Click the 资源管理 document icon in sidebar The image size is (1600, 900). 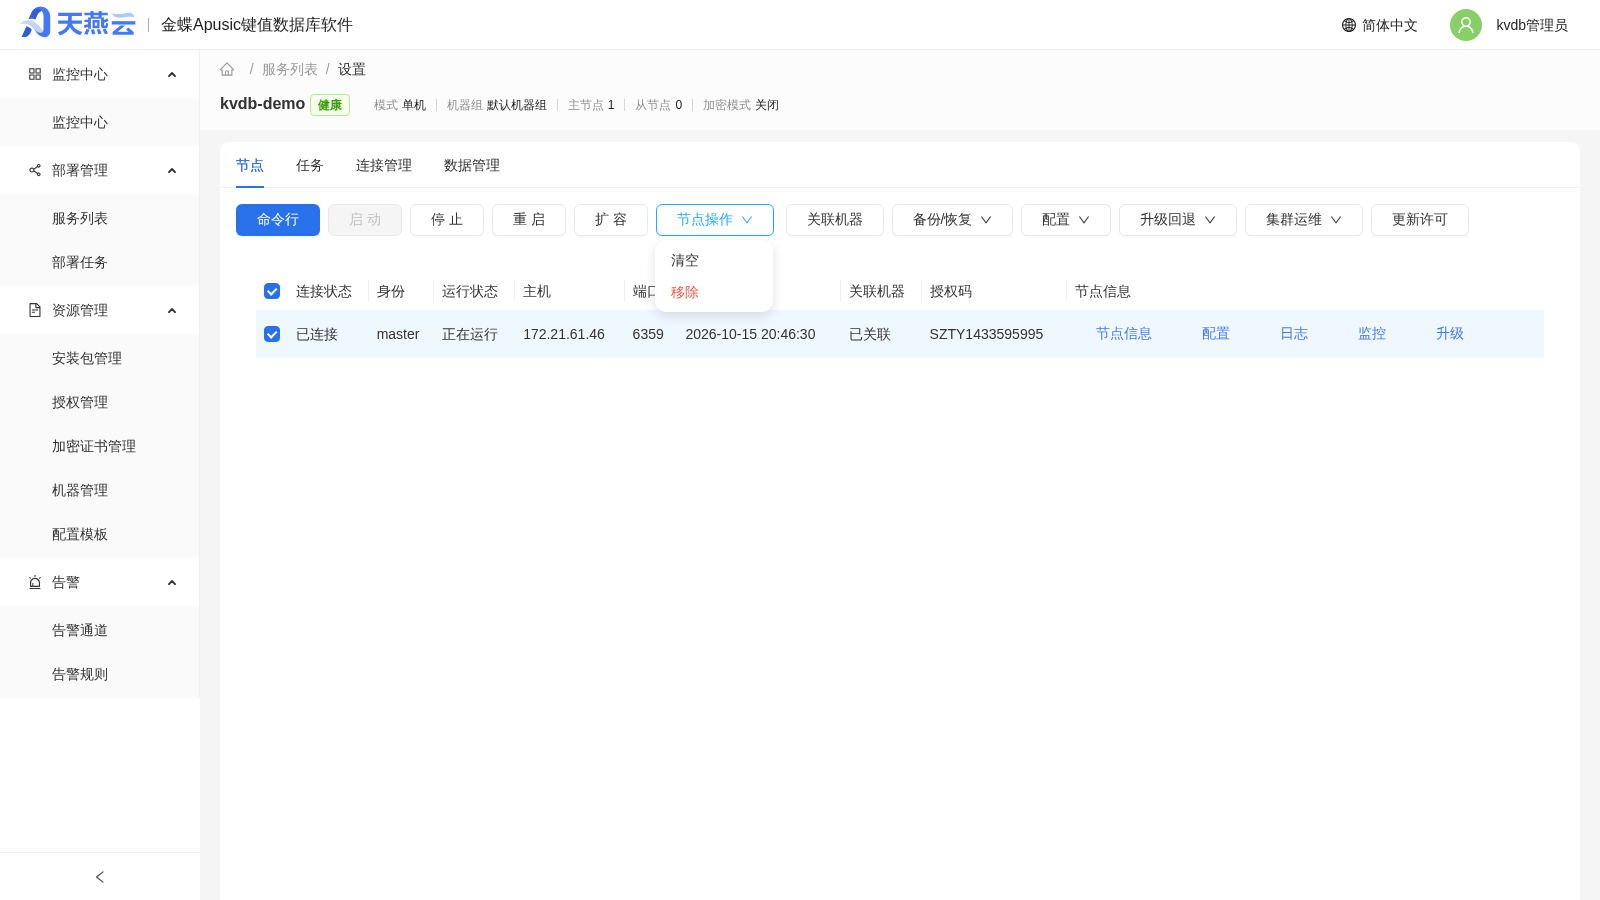(35, 310)
